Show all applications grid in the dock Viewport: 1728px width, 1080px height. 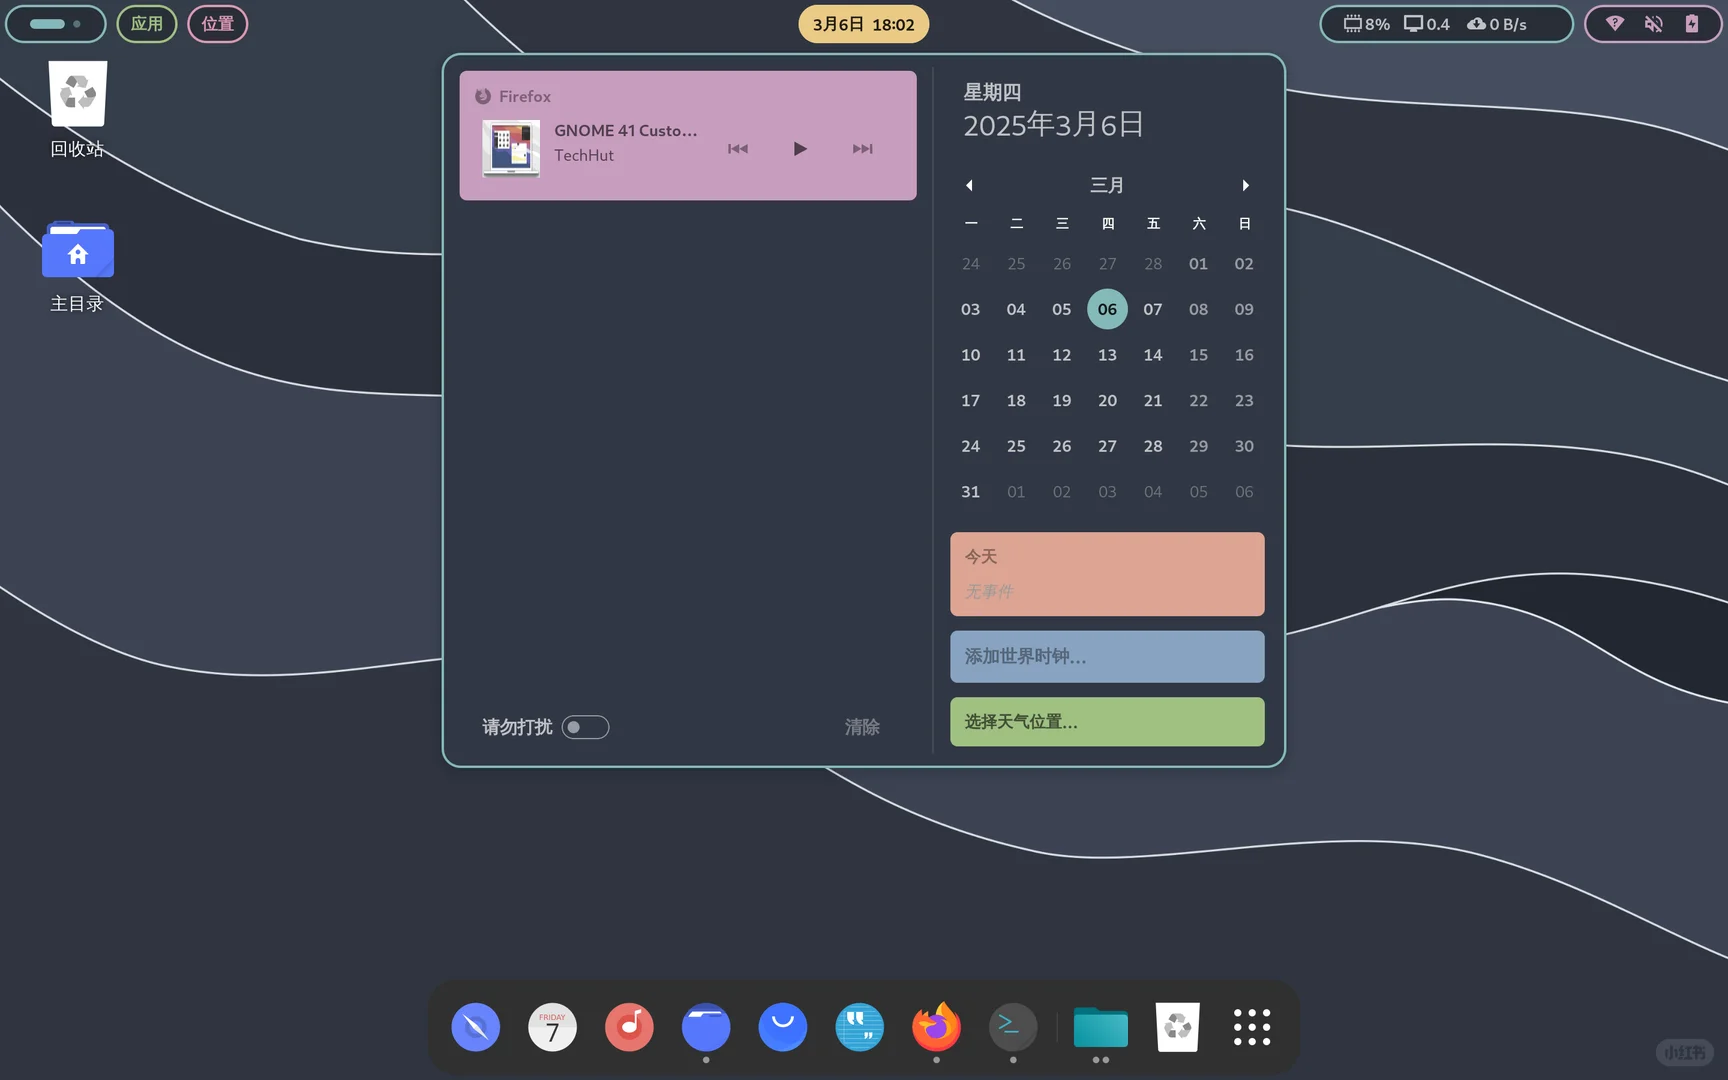pos(1252,1027)
